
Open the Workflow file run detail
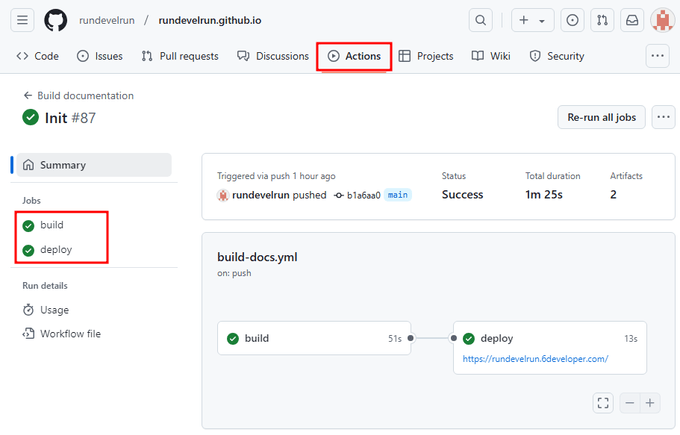[69, 334]
